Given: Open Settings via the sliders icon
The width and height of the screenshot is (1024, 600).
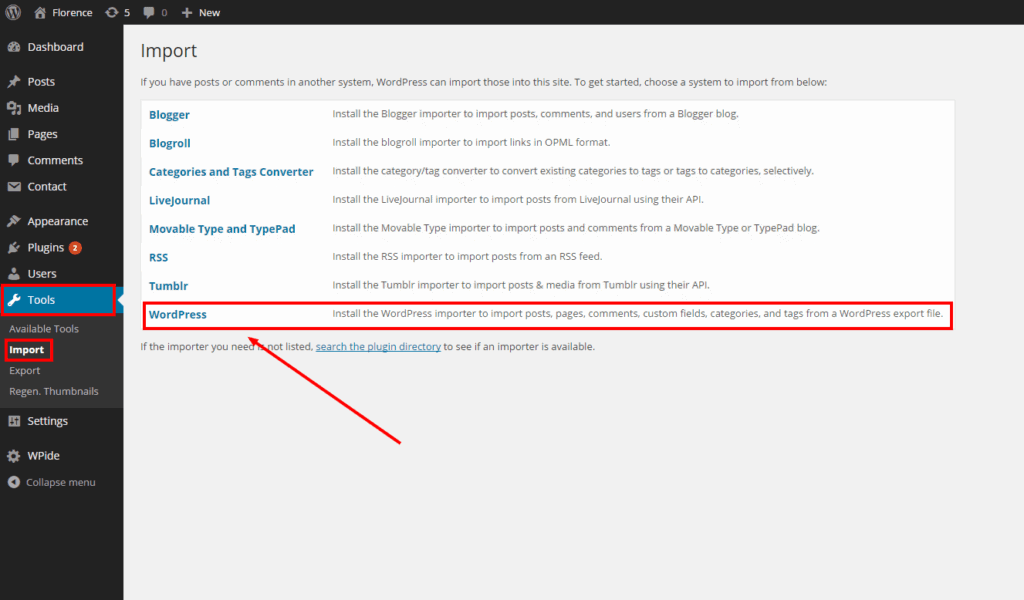Looking at the screenshot, I should [14, 421].
